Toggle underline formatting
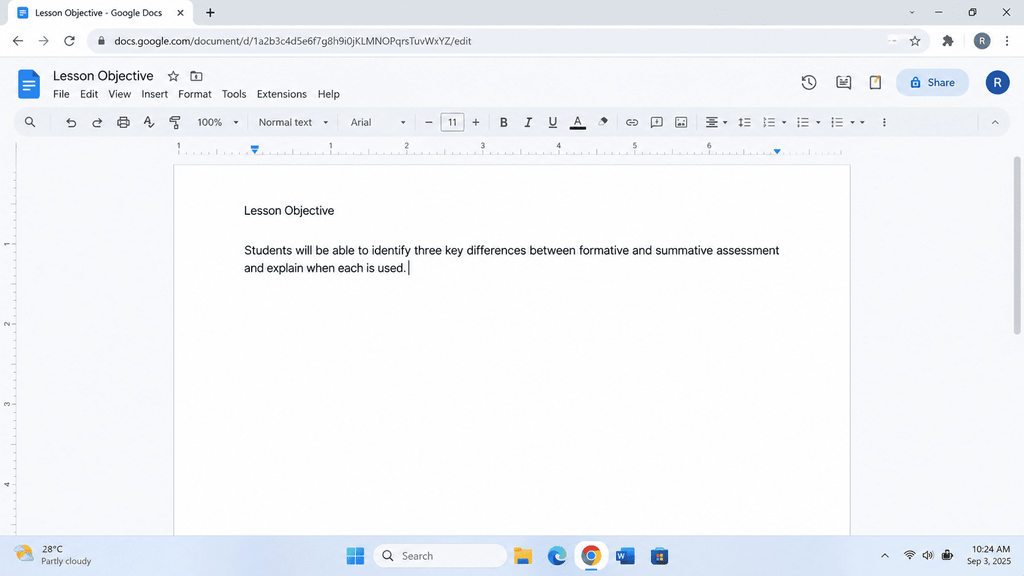 click(x=552, y=122)
